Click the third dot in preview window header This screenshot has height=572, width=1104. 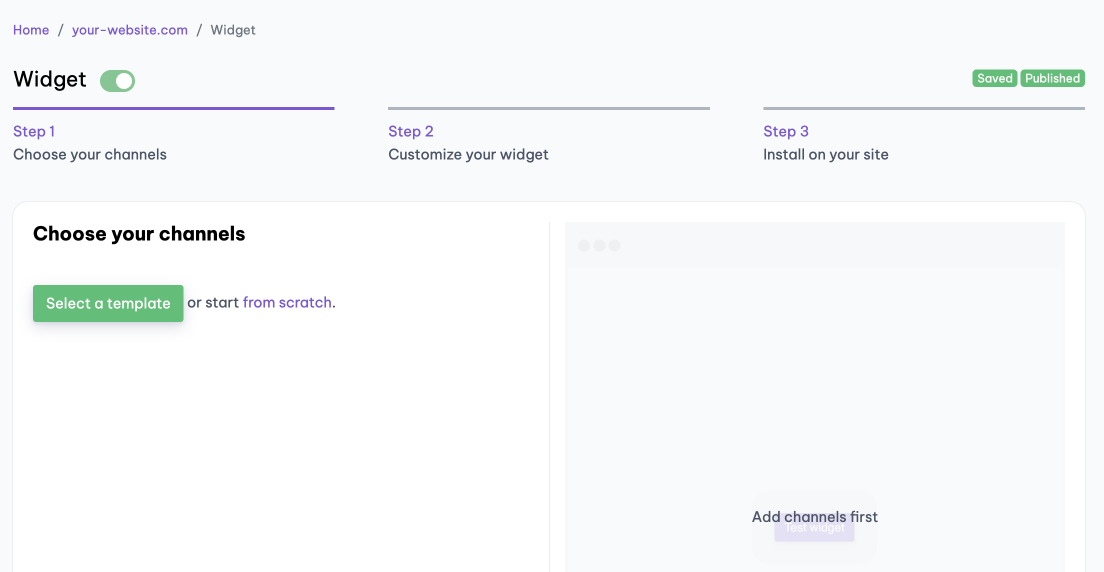click(x=615, y=245)
